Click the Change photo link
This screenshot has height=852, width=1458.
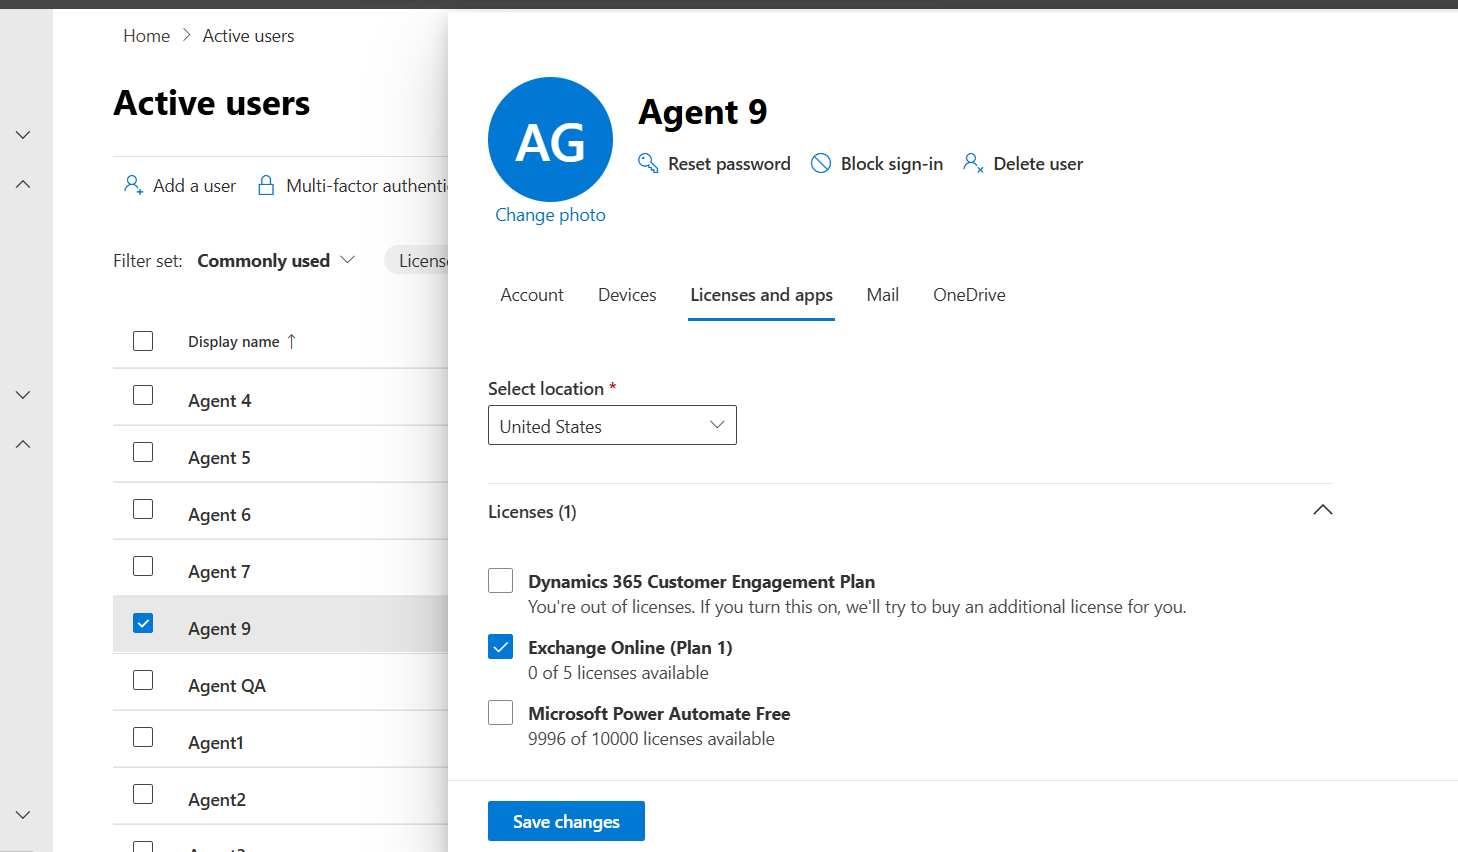coord(550,215)
